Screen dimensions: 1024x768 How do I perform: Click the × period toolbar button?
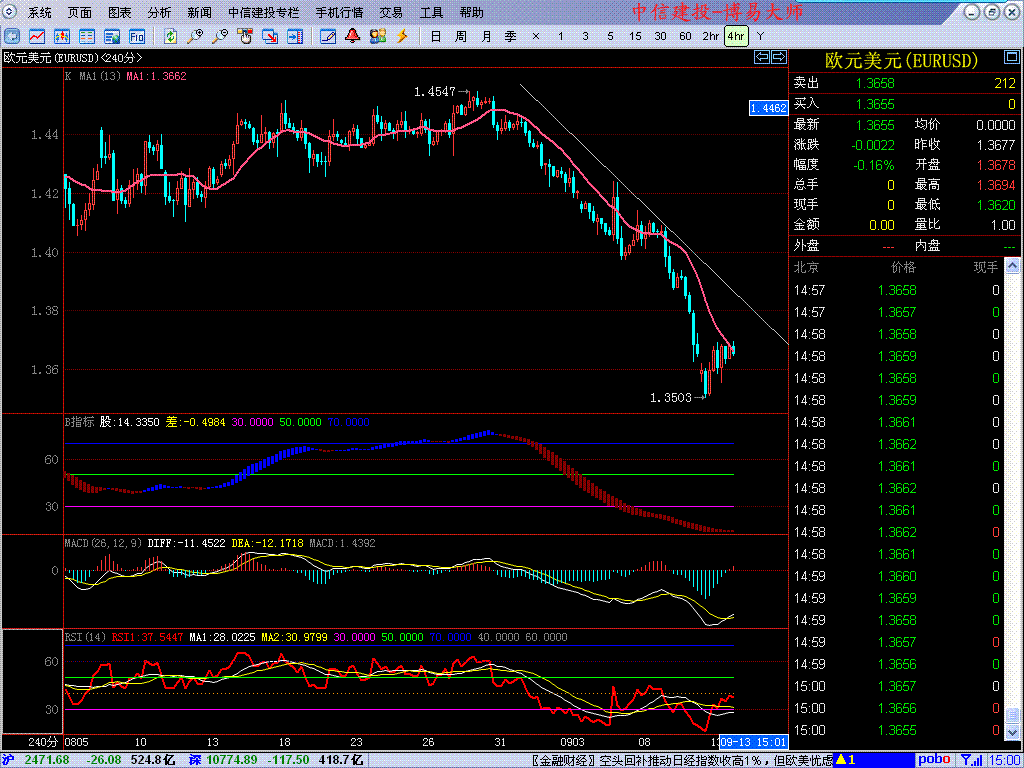pyautogui.click(x=536, y=36)
